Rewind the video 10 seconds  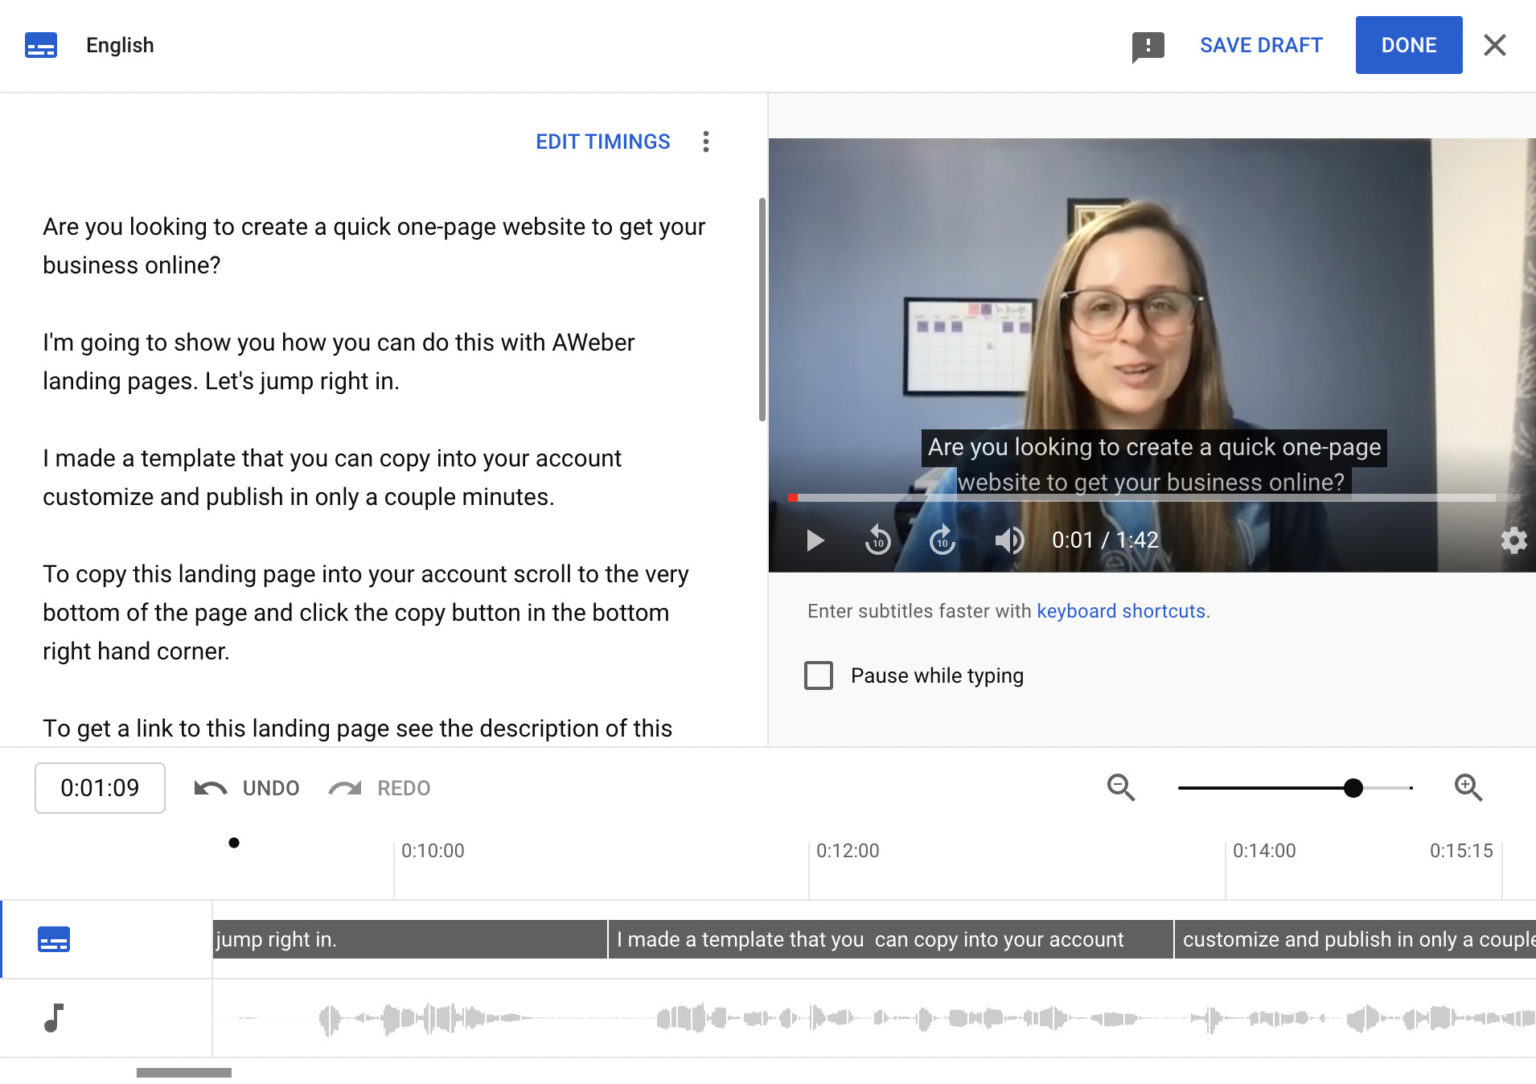[x=877, y=540]
